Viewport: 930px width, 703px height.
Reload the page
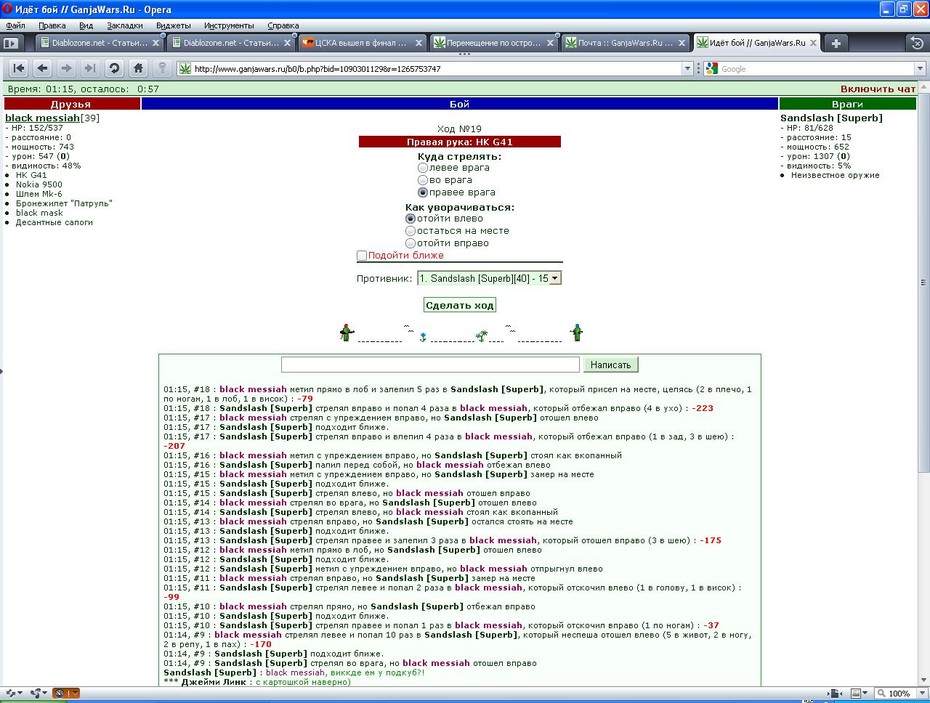pos(114,68)
